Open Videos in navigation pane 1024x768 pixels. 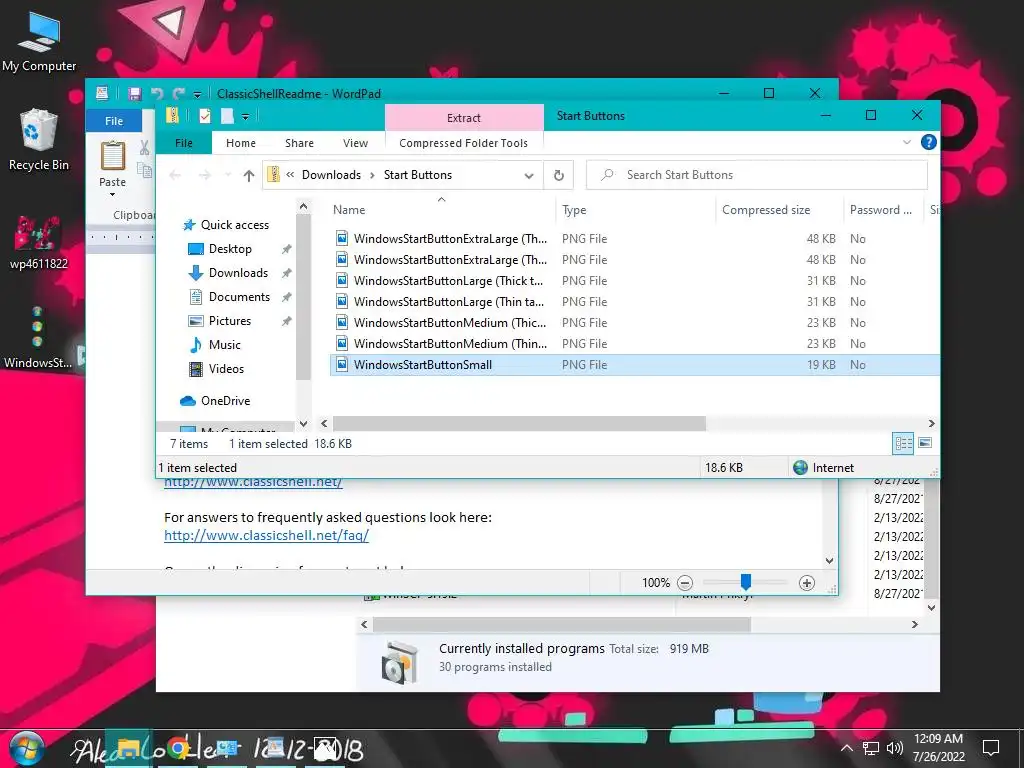(x=216, y=369)
